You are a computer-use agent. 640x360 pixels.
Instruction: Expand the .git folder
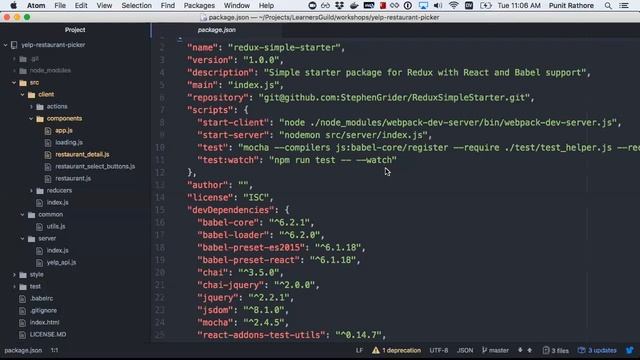tap(14, 59)
